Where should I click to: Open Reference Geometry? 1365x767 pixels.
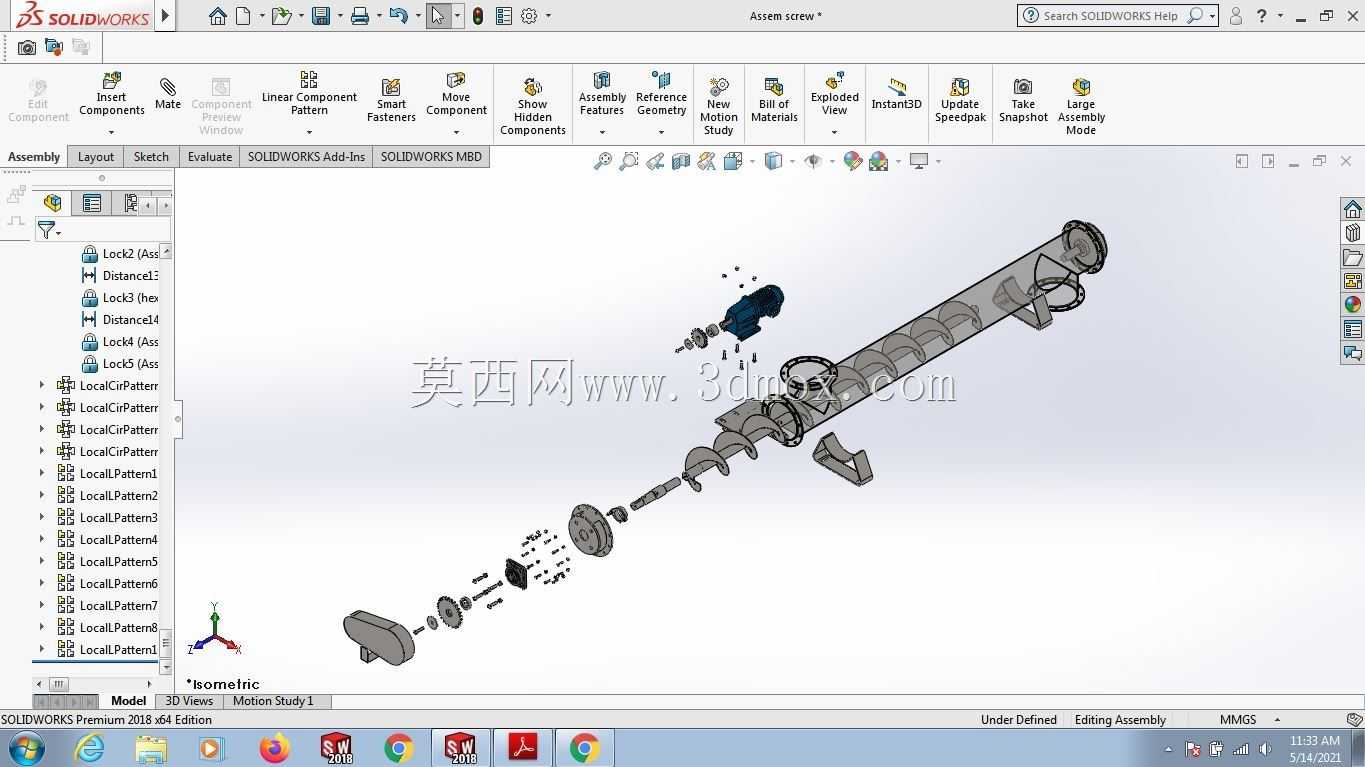pyautogui.click(x=661, y=93)
